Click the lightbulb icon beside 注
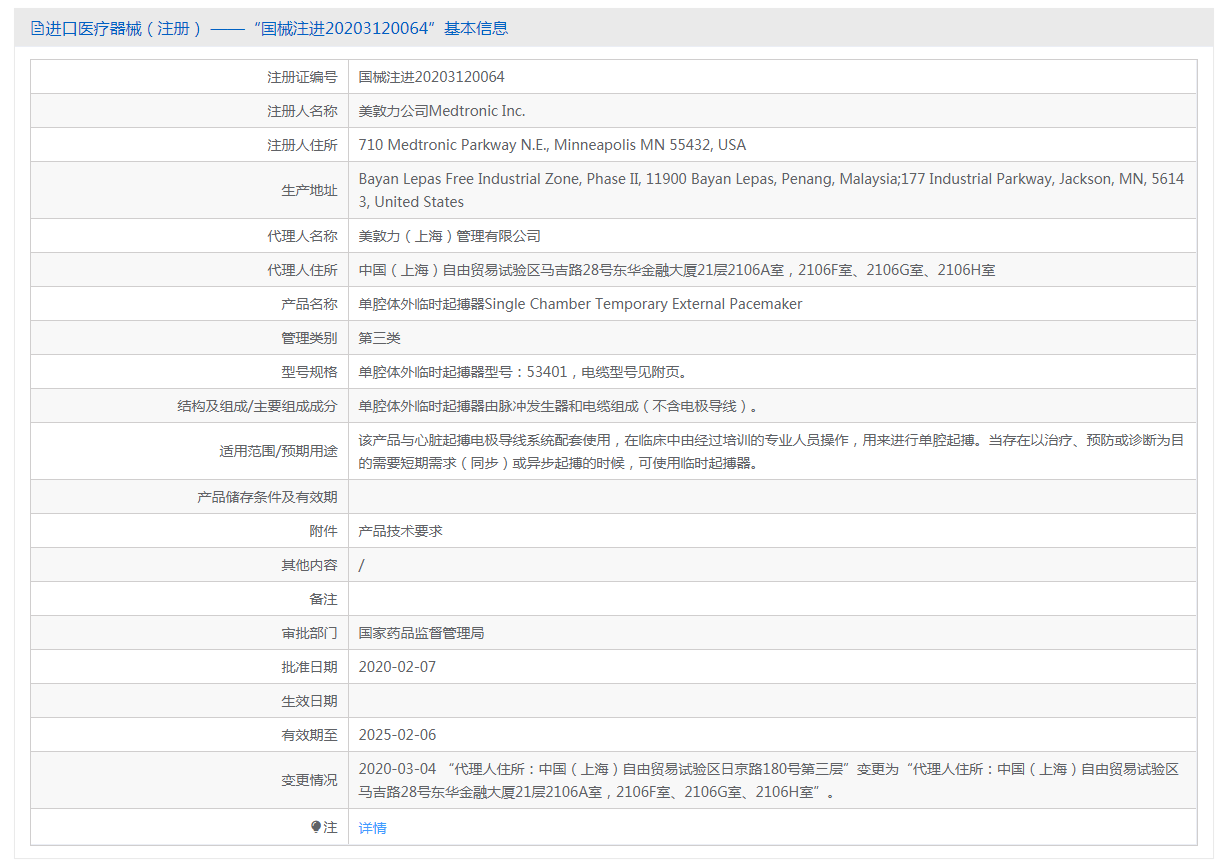 316,827
